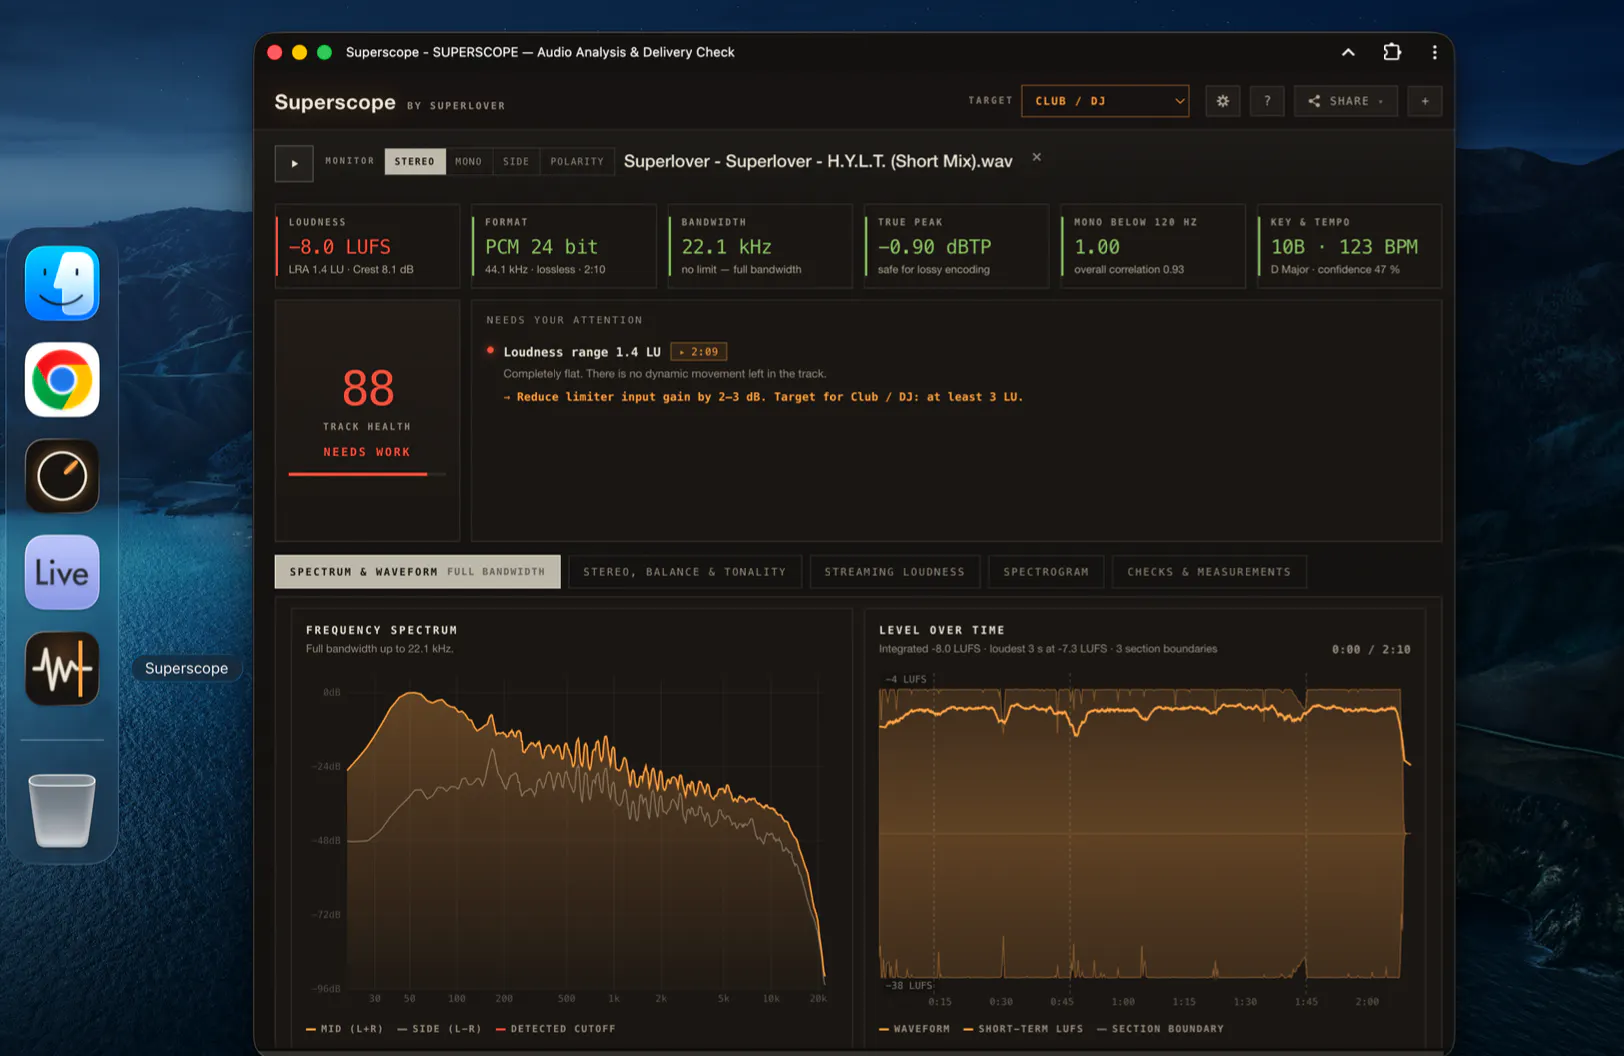Click "no limit — full bandwidth" text
The image size is (1624, 1056).
tap(741, 270)
